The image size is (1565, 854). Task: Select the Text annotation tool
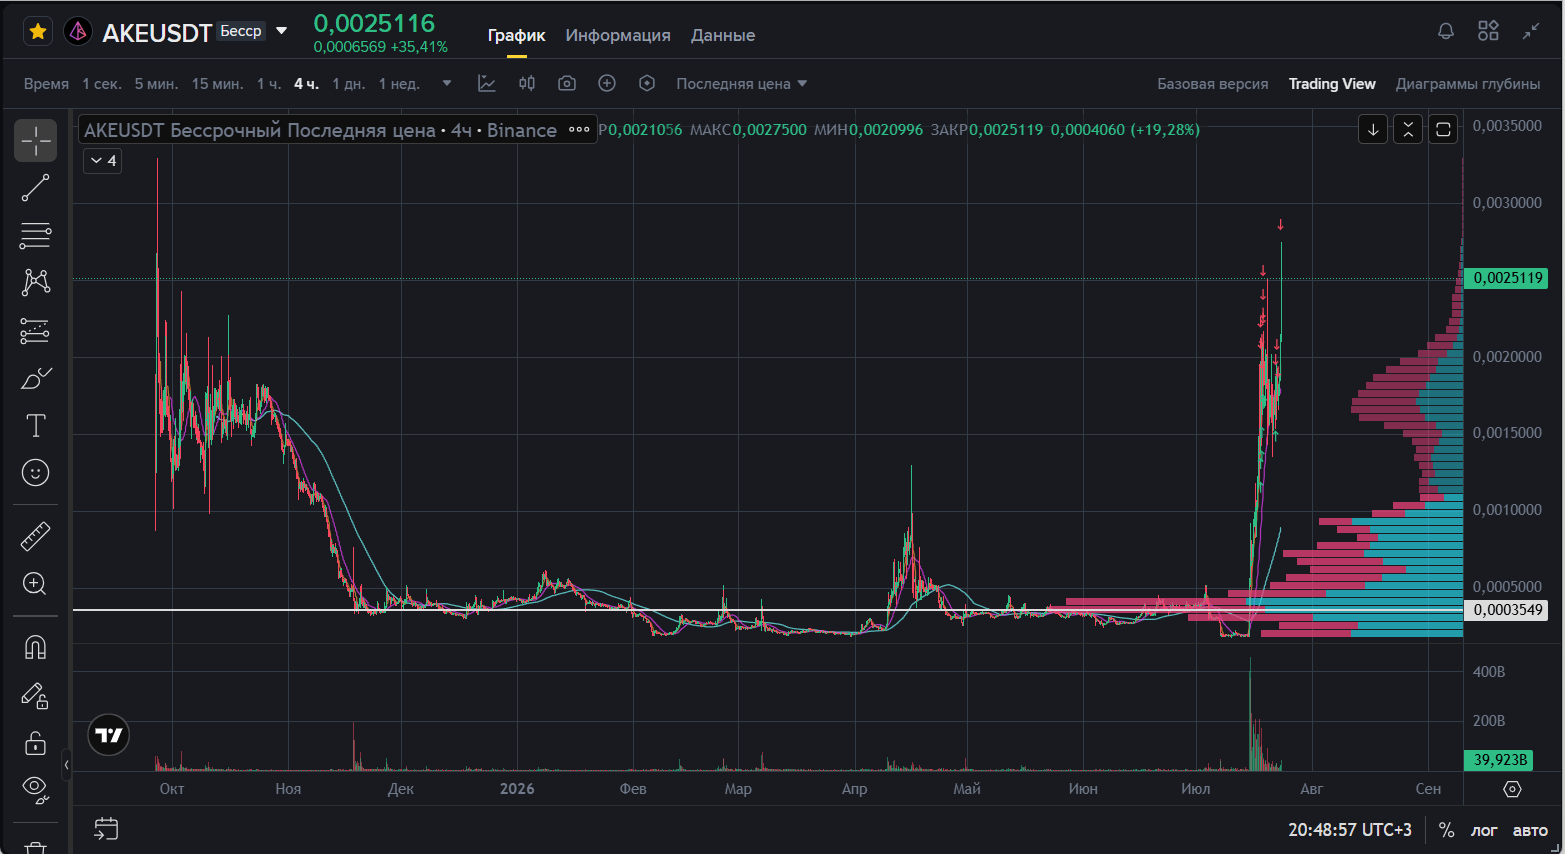point(35,425)
